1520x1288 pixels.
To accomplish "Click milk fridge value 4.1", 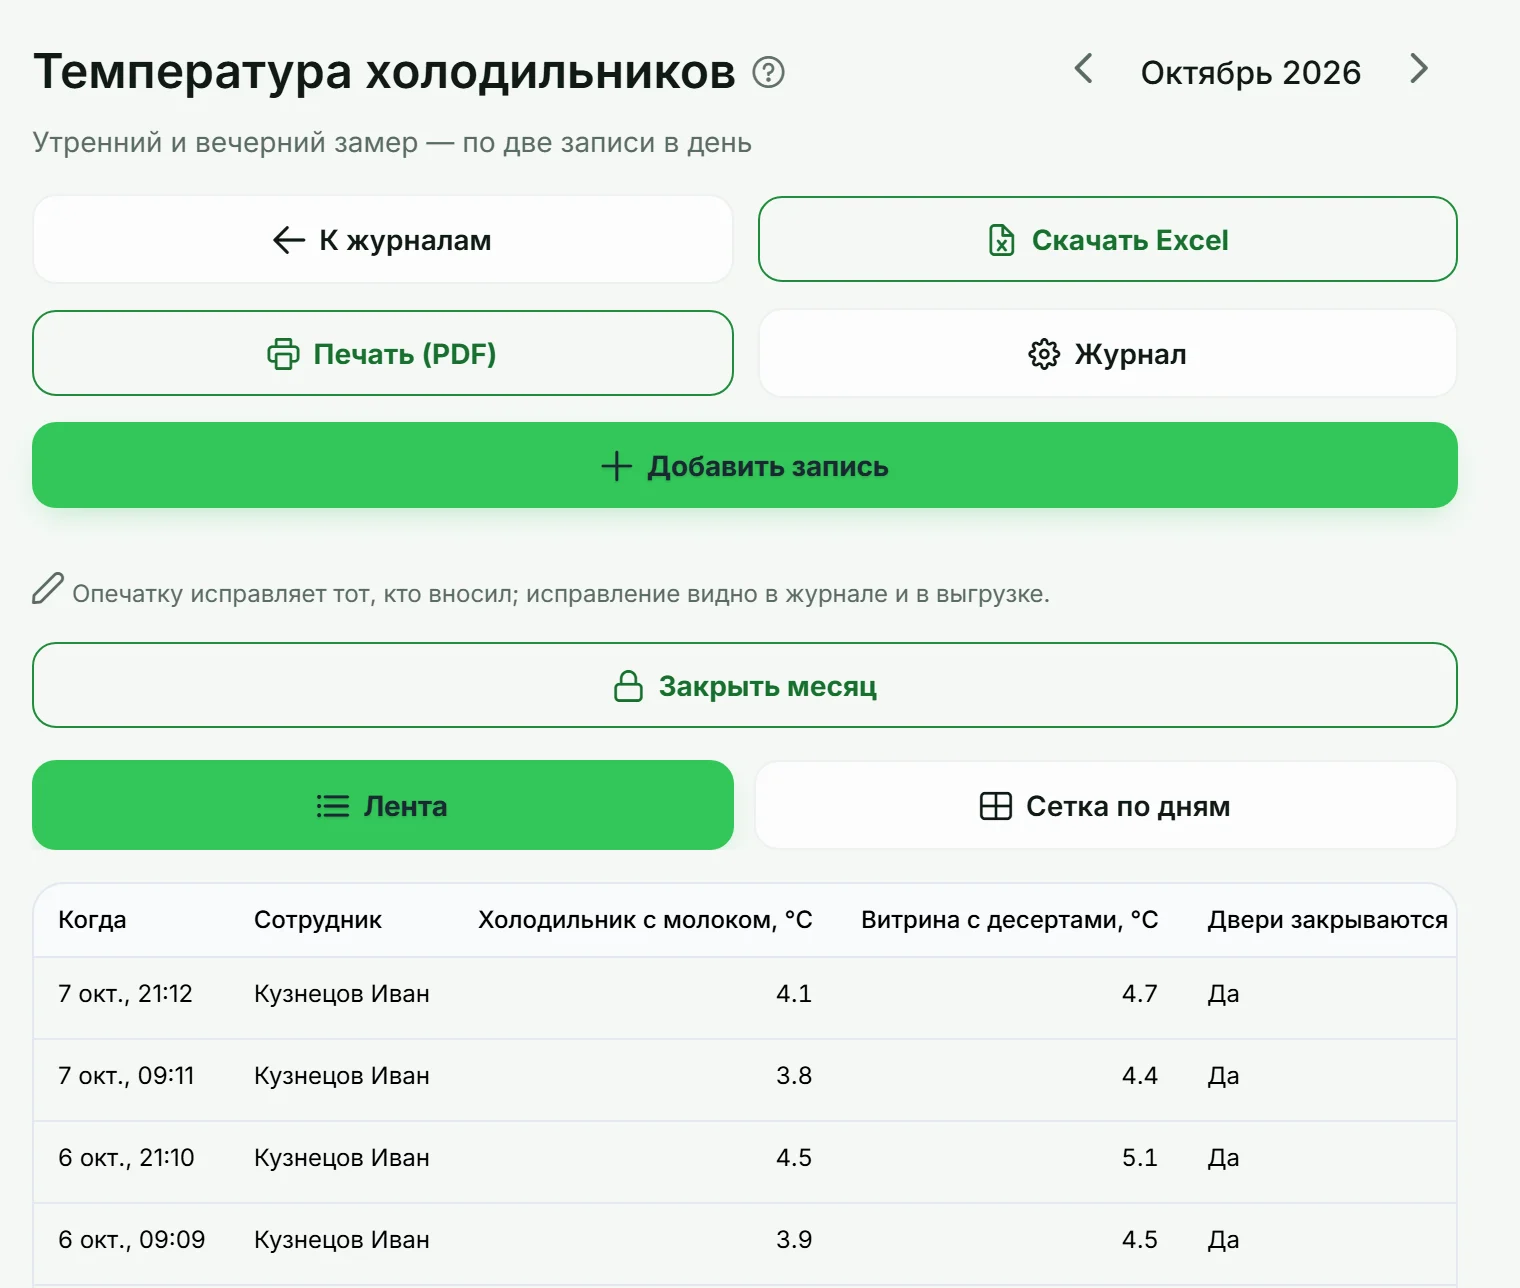I will click(x=794, y=994).
